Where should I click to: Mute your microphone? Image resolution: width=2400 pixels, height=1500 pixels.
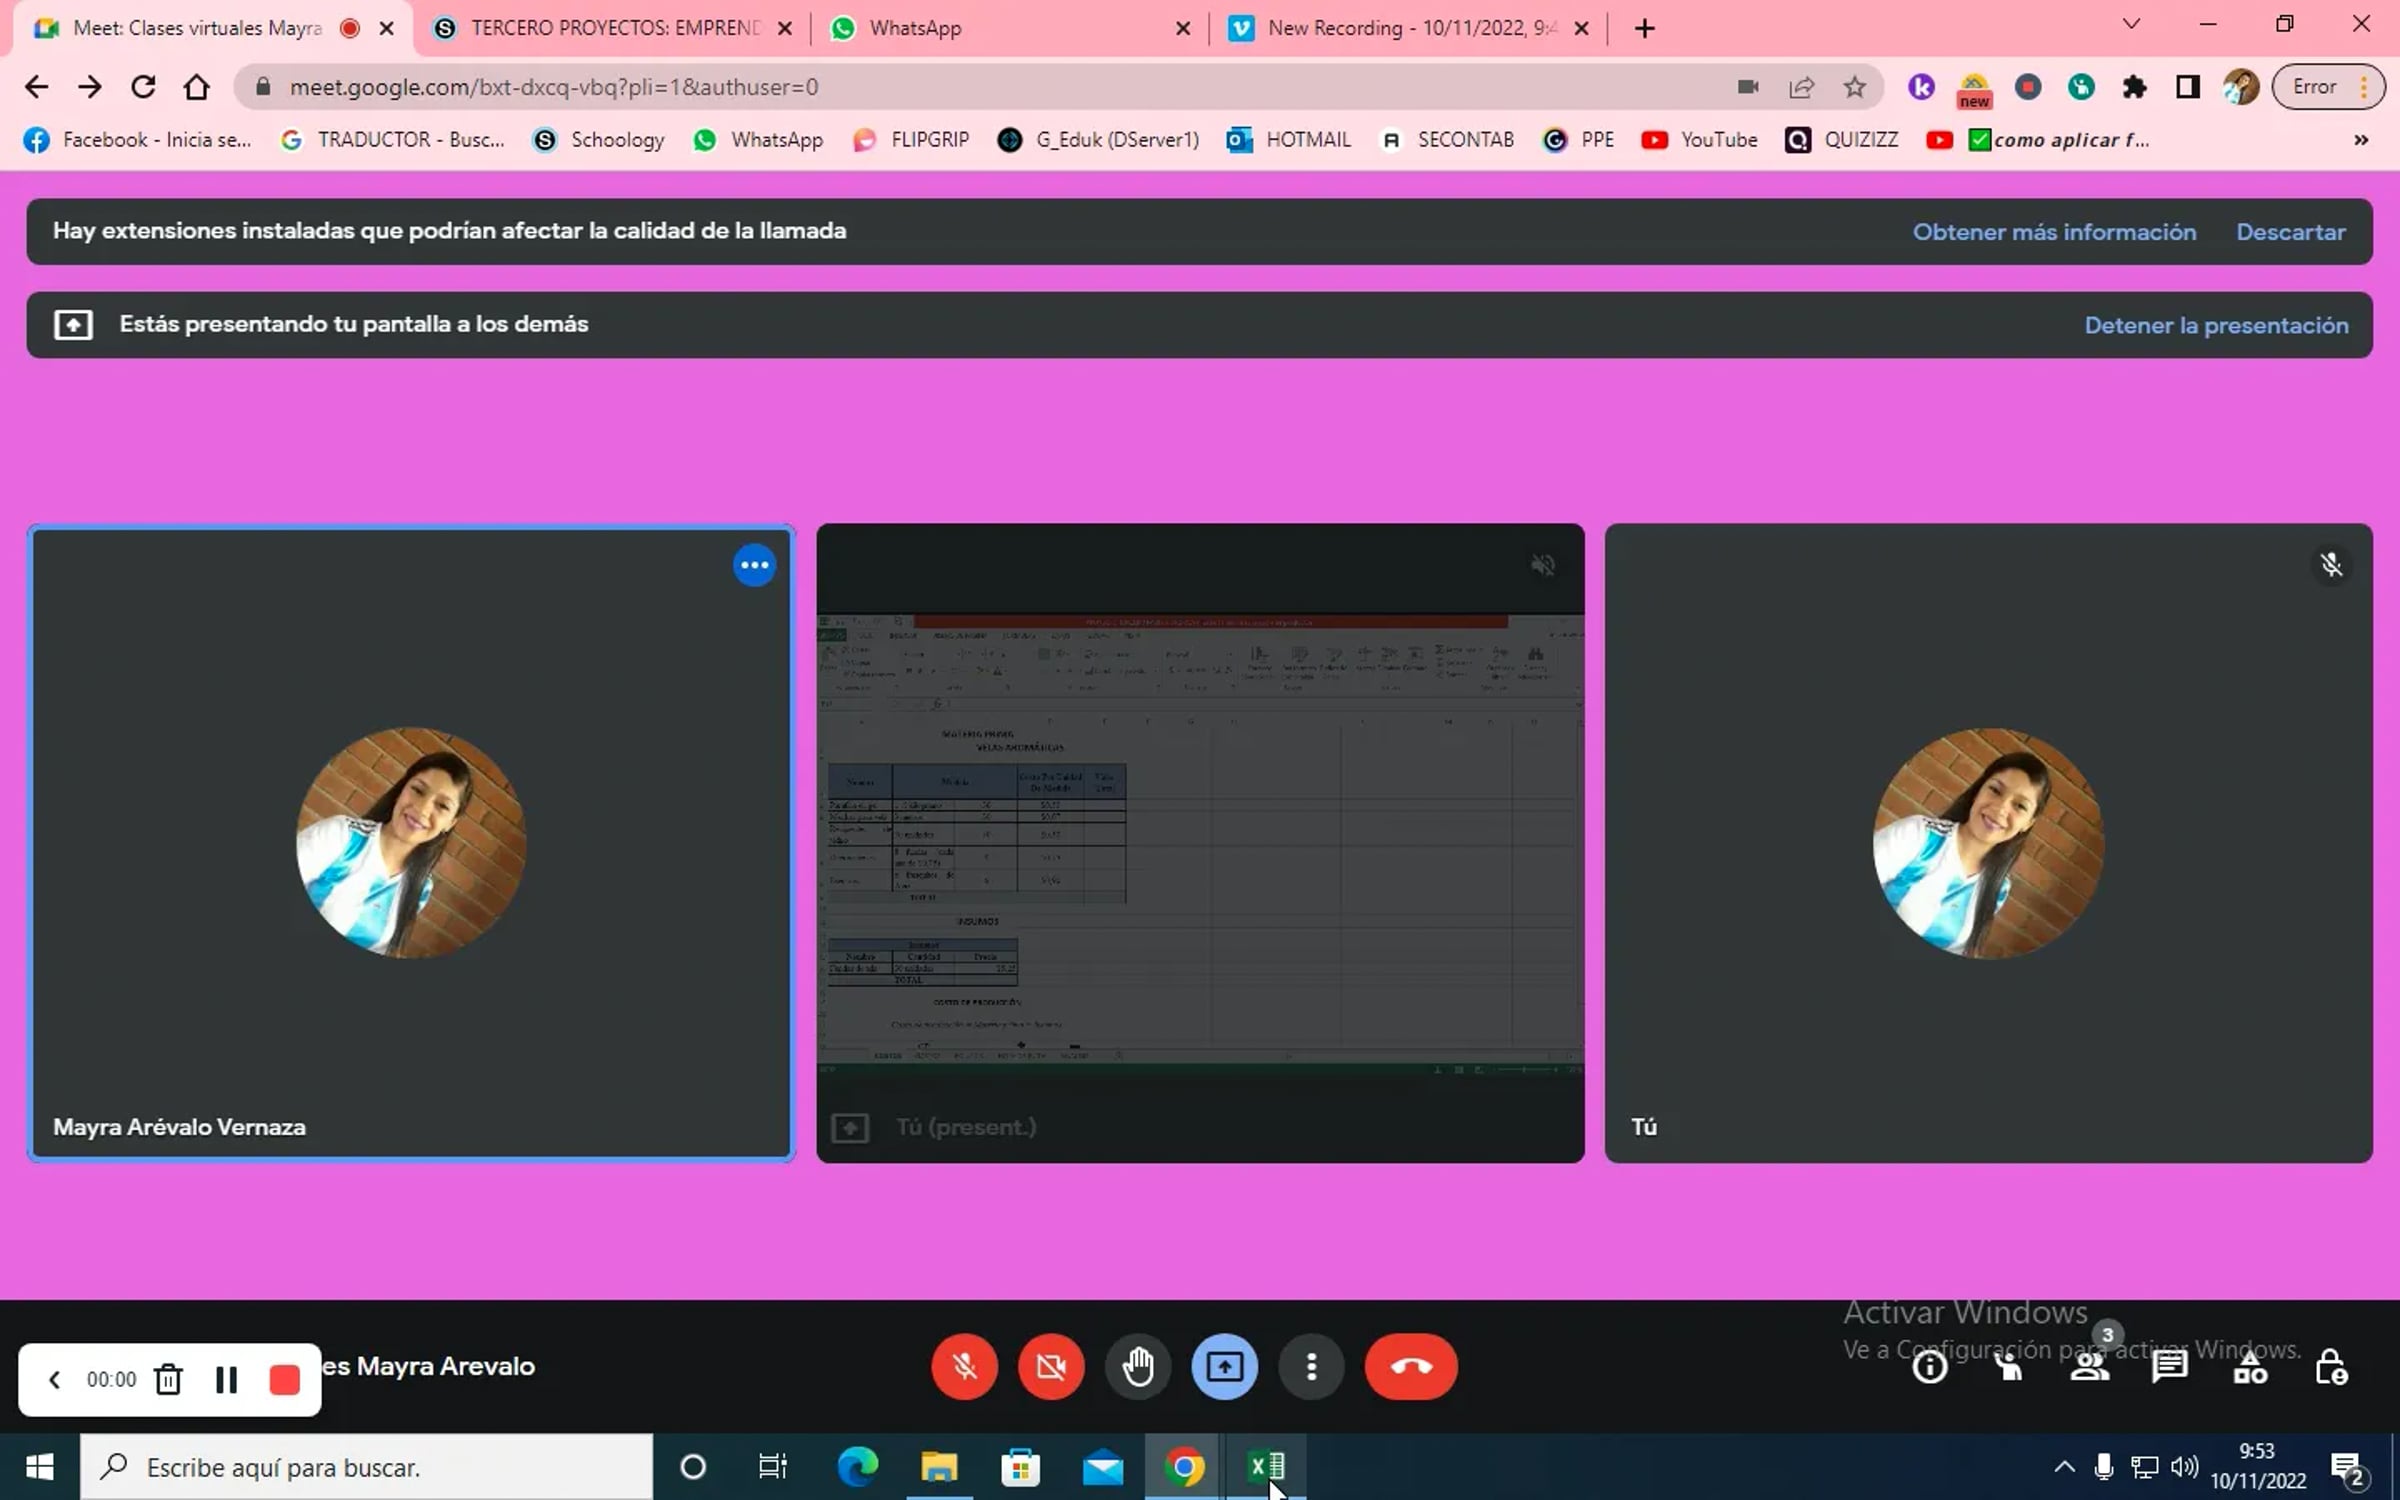coord(964,1367)
